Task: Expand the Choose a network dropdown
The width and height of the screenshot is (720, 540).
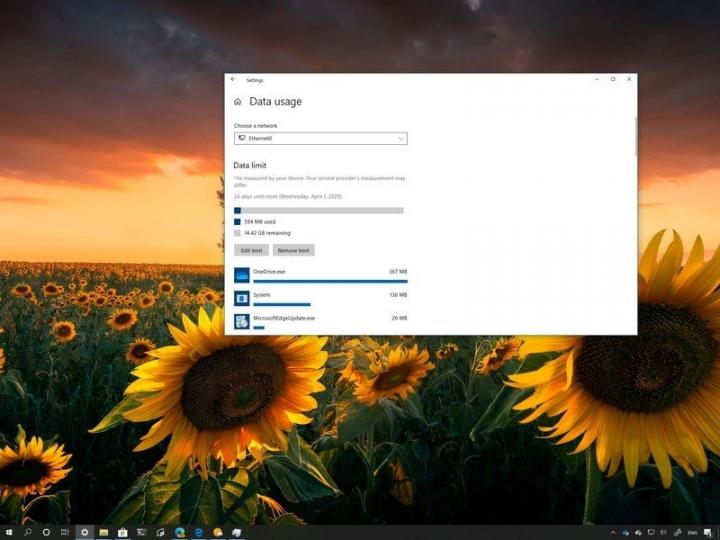Action: pos(320,138)
